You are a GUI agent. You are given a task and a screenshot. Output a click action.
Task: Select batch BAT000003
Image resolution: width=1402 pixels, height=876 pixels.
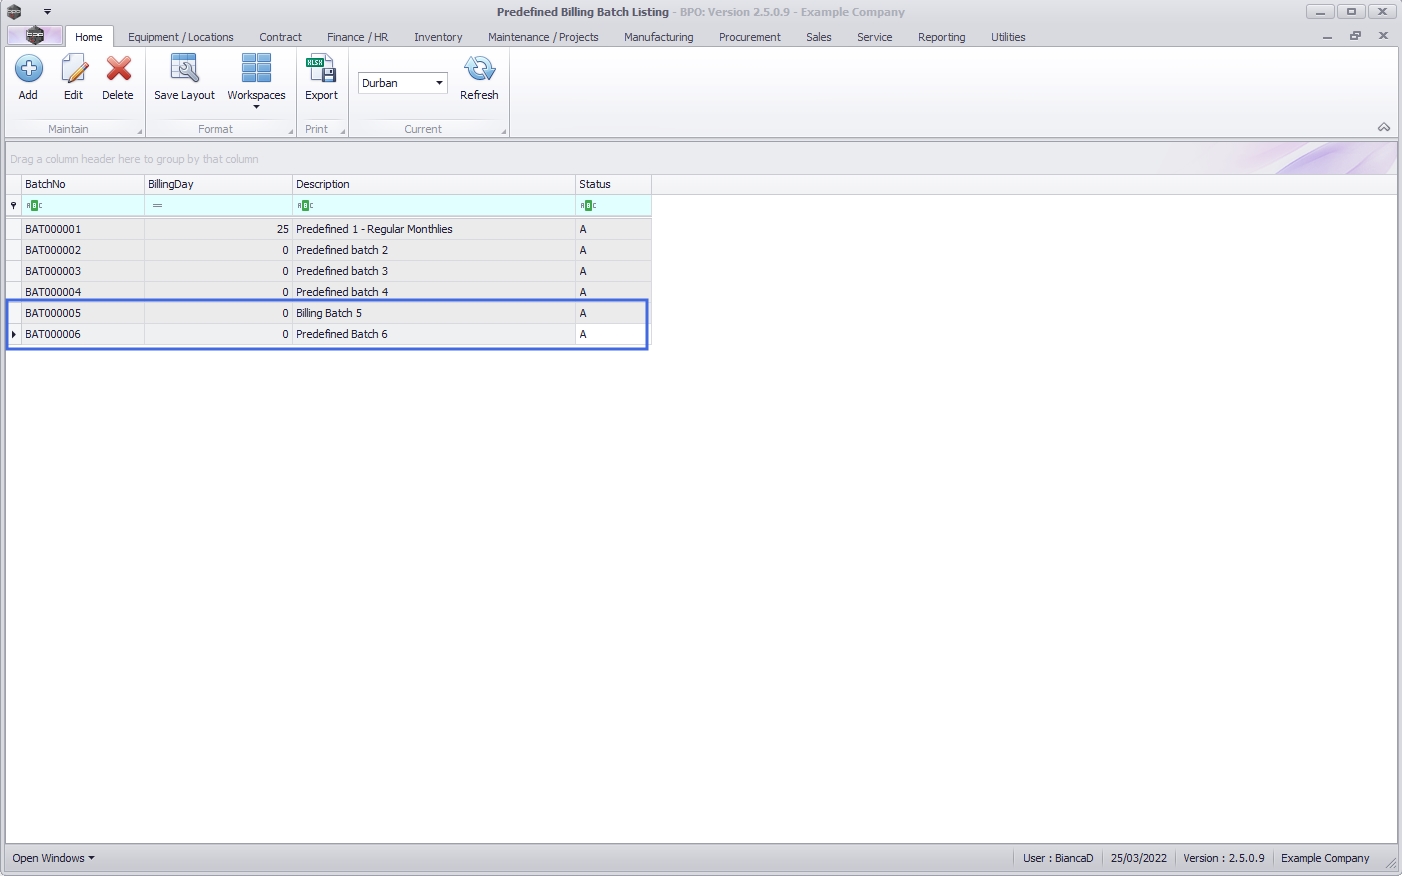[x=53, y=271]
